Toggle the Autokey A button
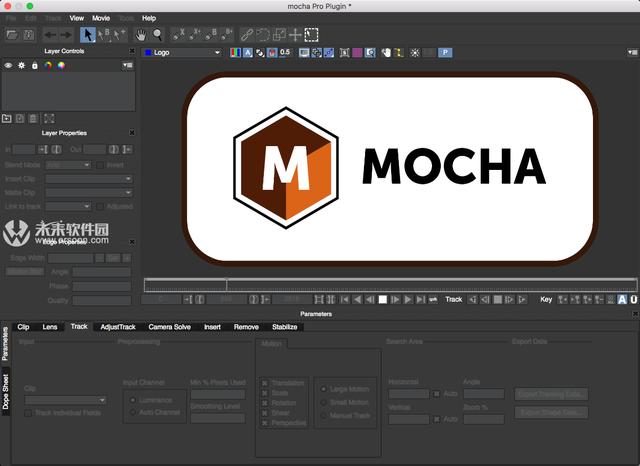Screen dimensions: 640x466 pyautogui.click(x=622, y=300)
